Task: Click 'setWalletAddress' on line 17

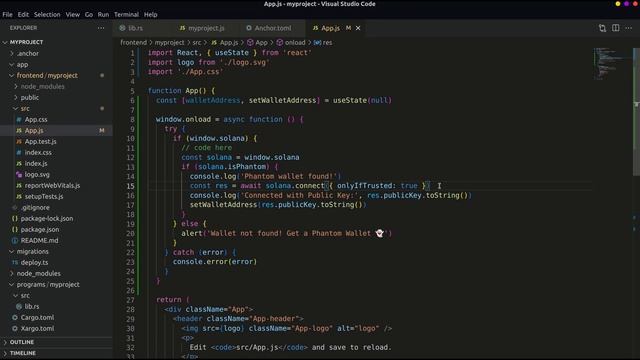Action: (x=223, y=205)
